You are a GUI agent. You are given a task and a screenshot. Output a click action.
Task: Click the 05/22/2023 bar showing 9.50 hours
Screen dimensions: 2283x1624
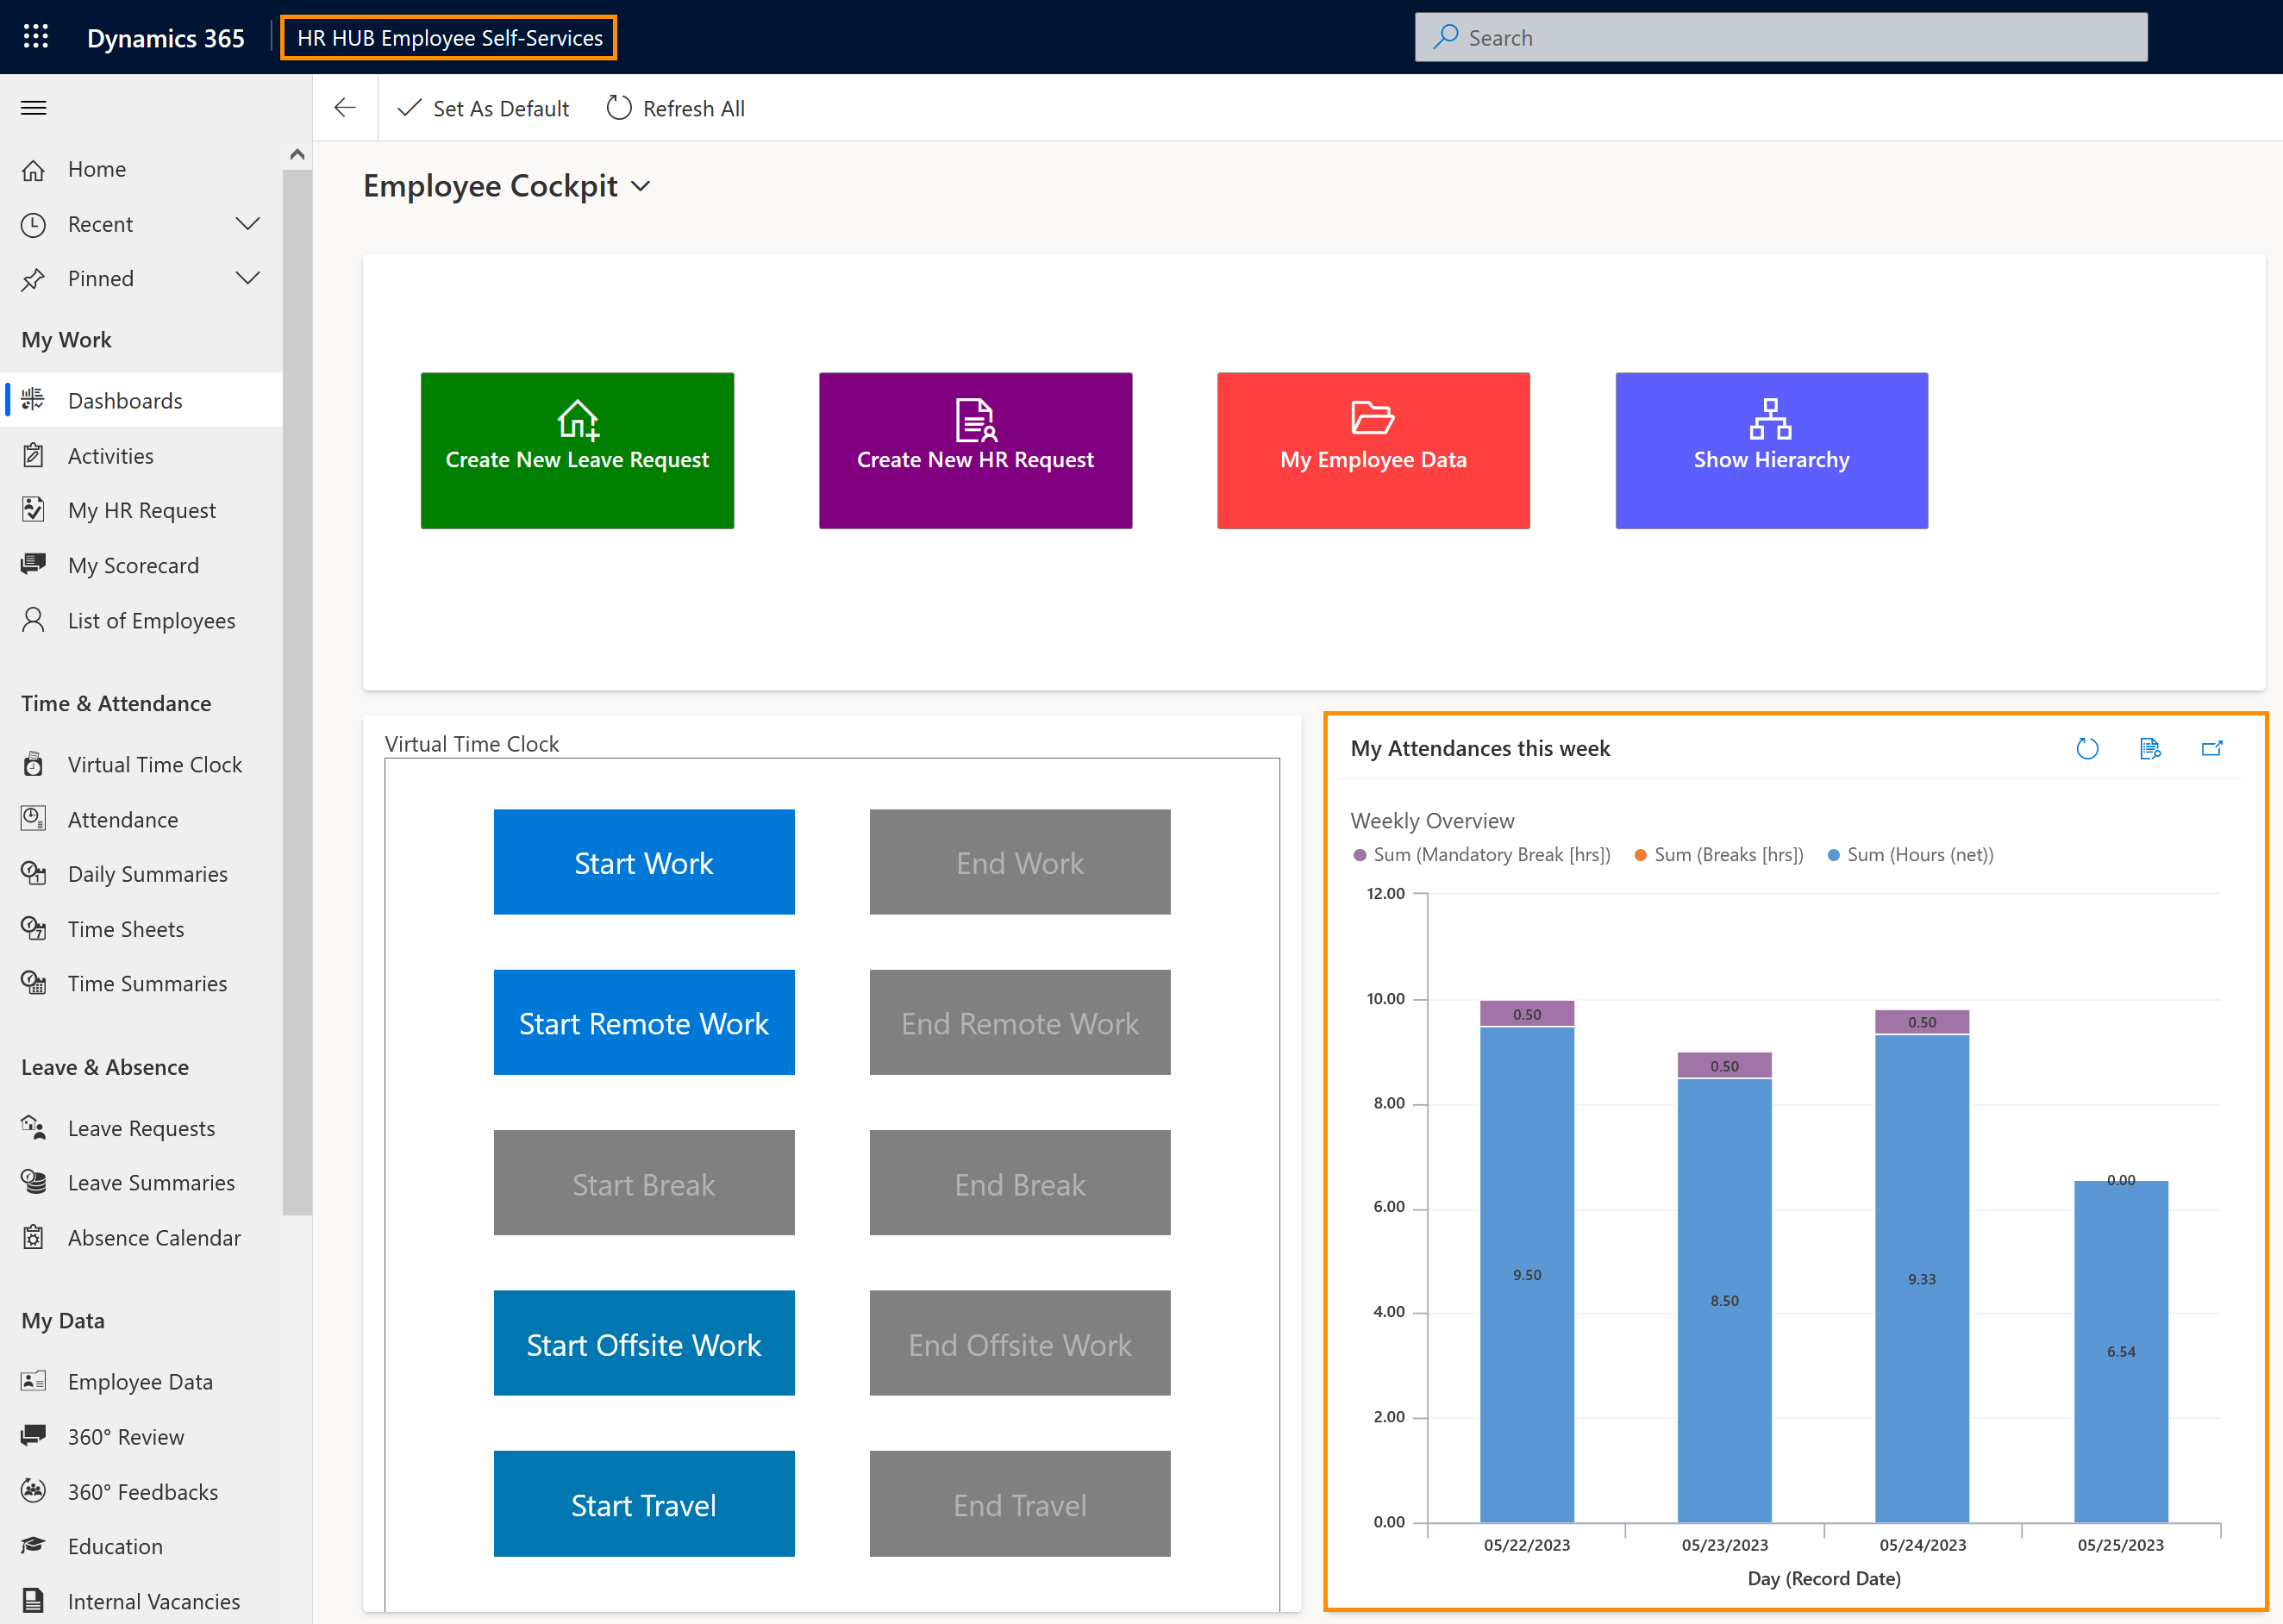[1527, 1275]
